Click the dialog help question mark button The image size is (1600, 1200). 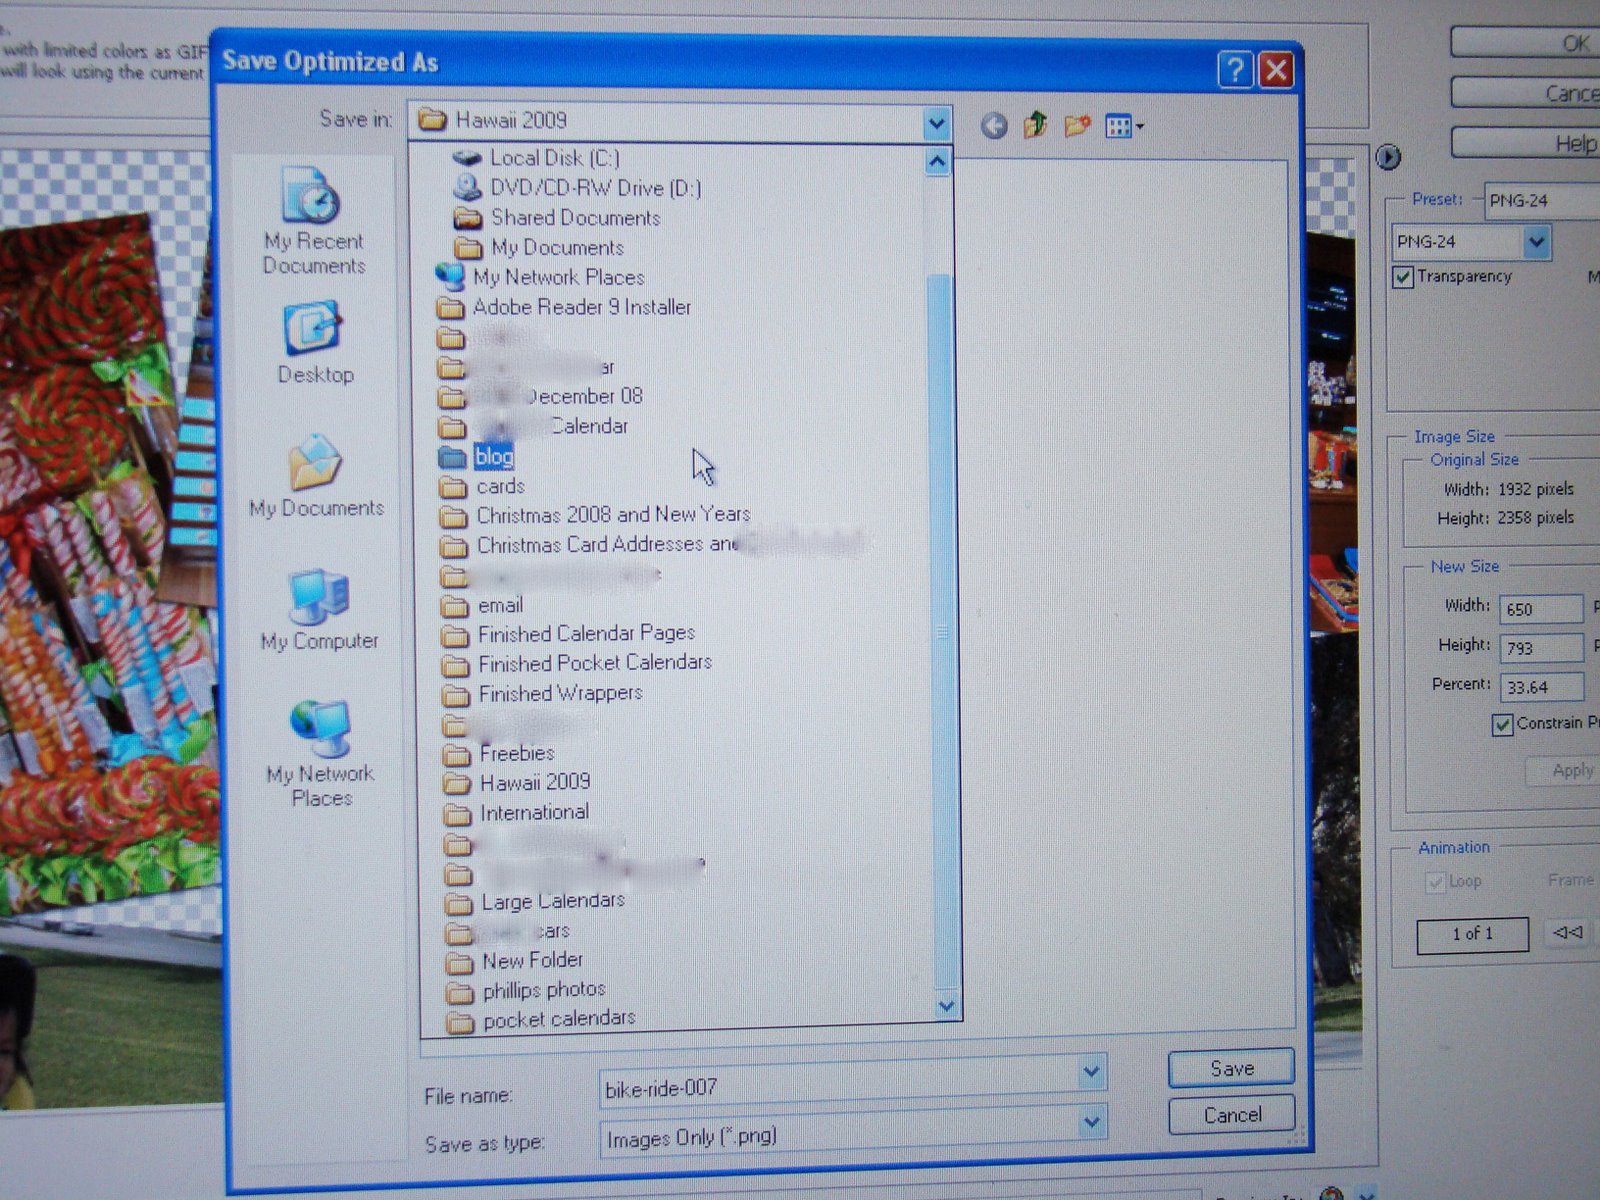pyautogui.click(x=1235, y=70)
